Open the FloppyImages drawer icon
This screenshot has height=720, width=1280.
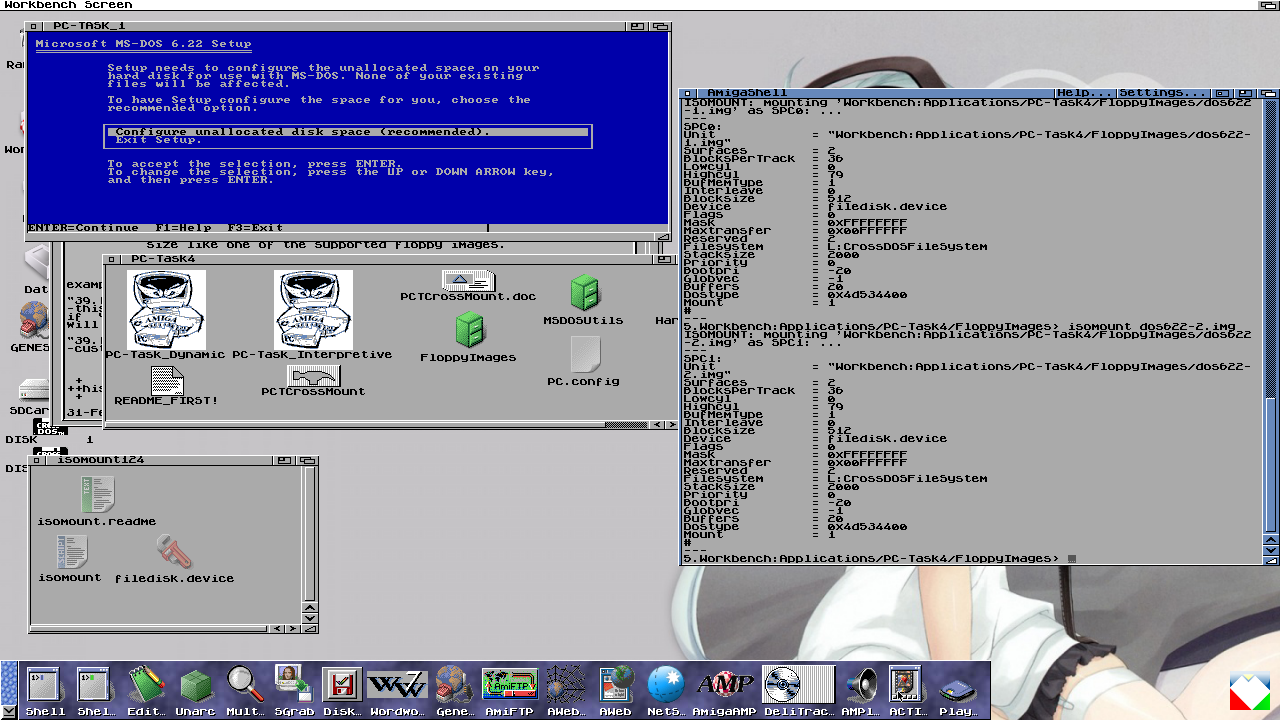coord(469,329)
